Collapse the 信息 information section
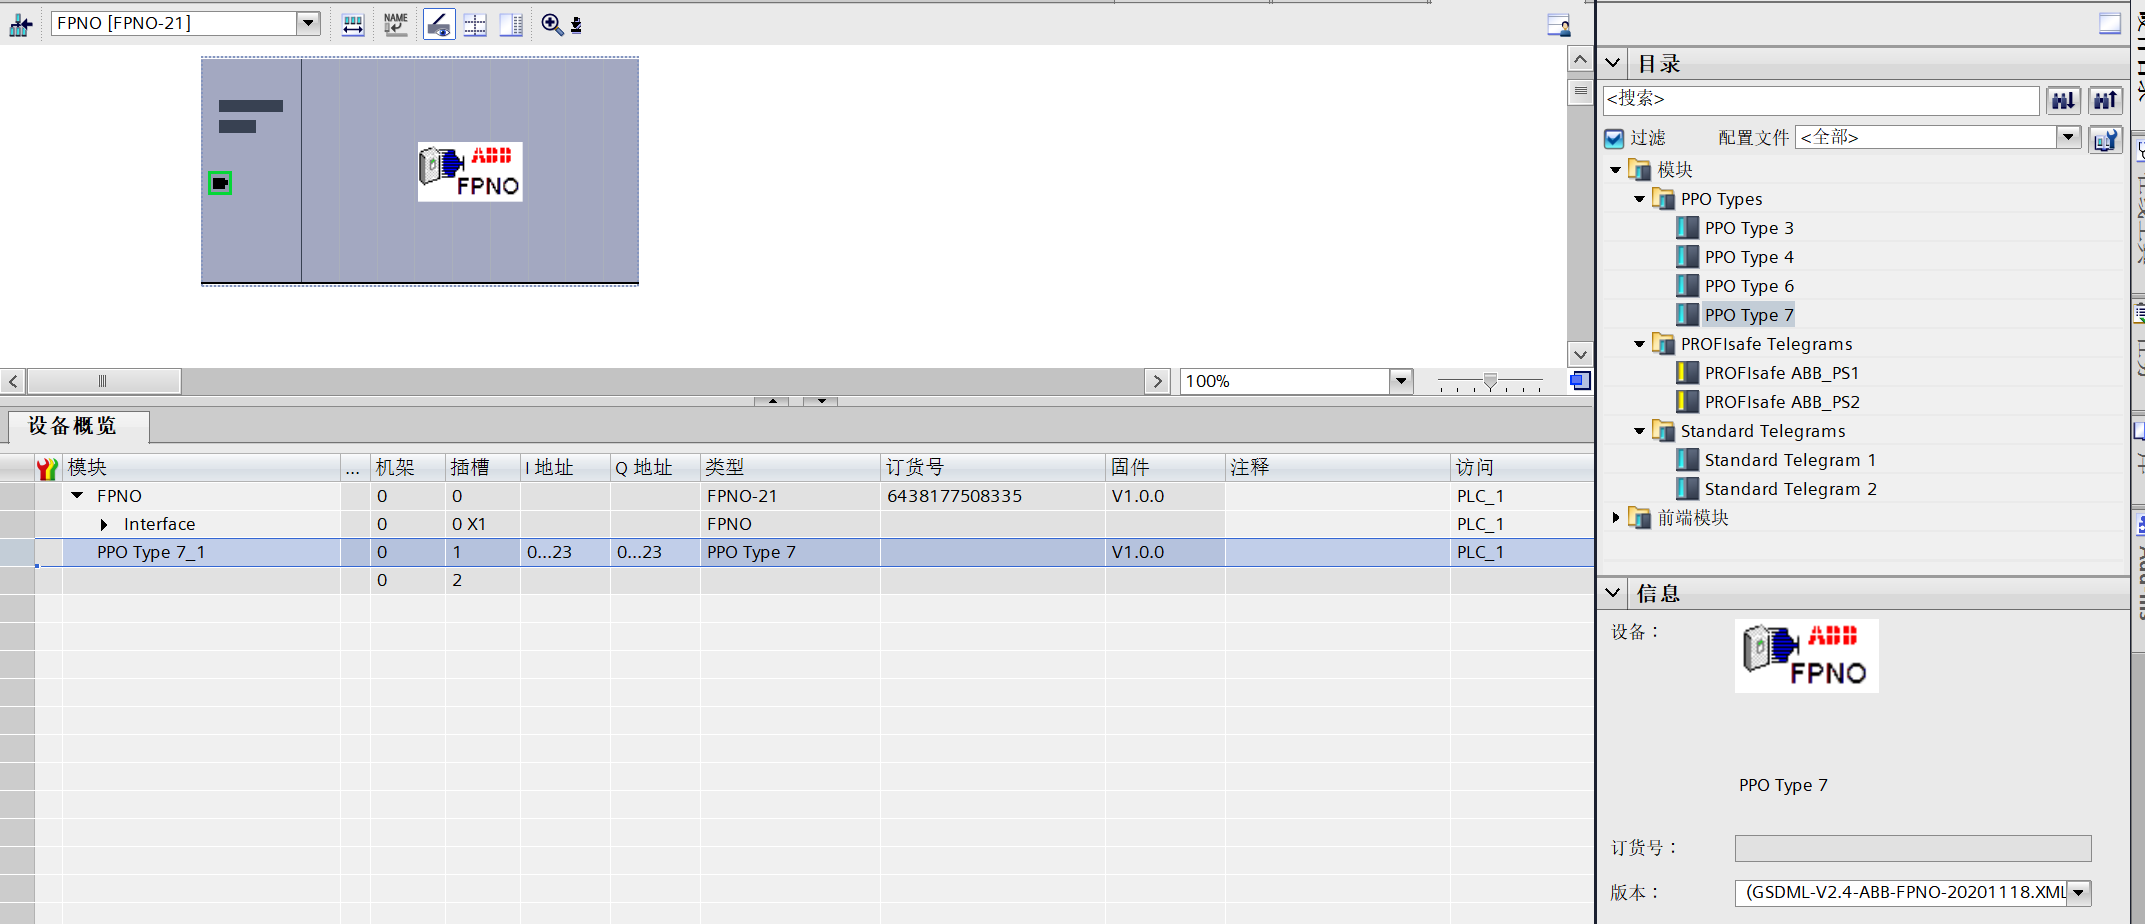 [x=1613, y=593]
